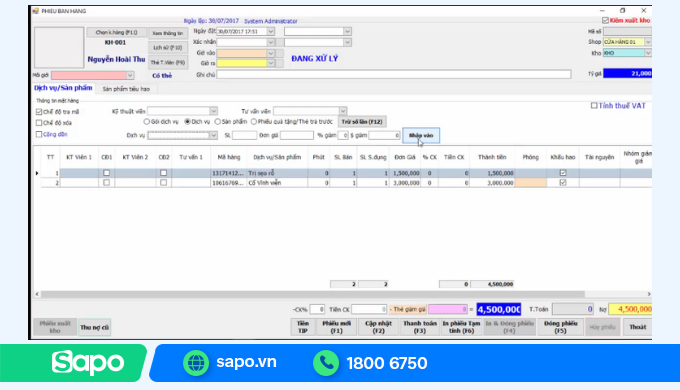The image size is (680, 390).
Task: Untick Khấu hao in Cố Vĩnh viễn row
Action: pos(563,183)
